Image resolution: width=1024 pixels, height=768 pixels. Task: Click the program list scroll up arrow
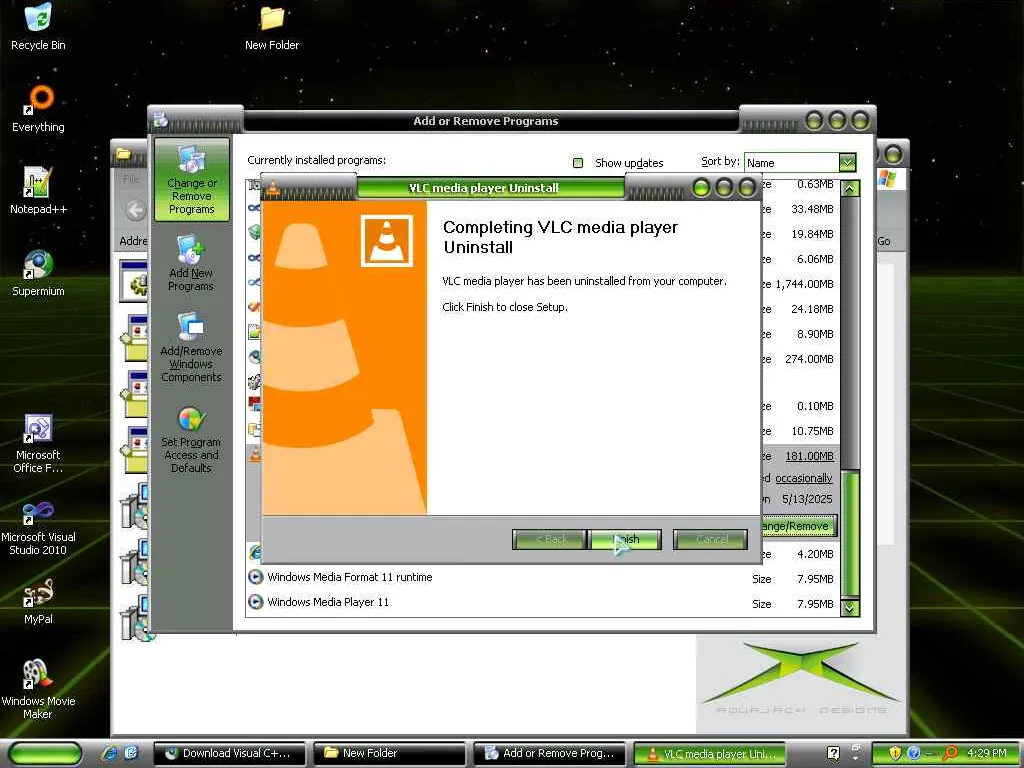pos(850,189)
